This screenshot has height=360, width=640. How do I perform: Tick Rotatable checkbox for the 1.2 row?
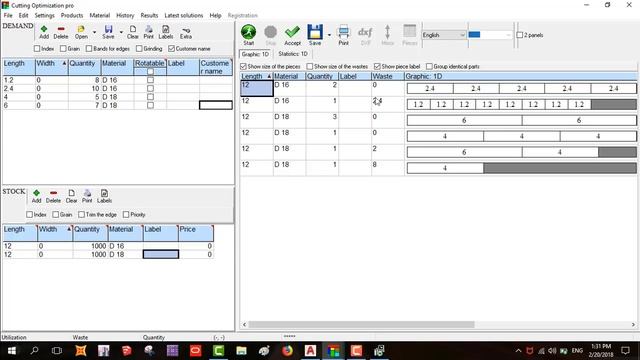tap(150, 80)
